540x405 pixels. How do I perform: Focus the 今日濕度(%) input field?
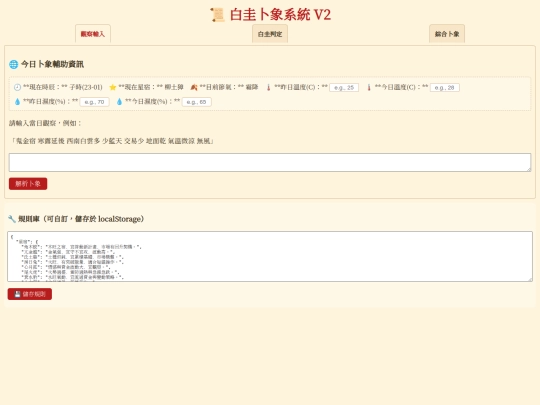point(196,102)
